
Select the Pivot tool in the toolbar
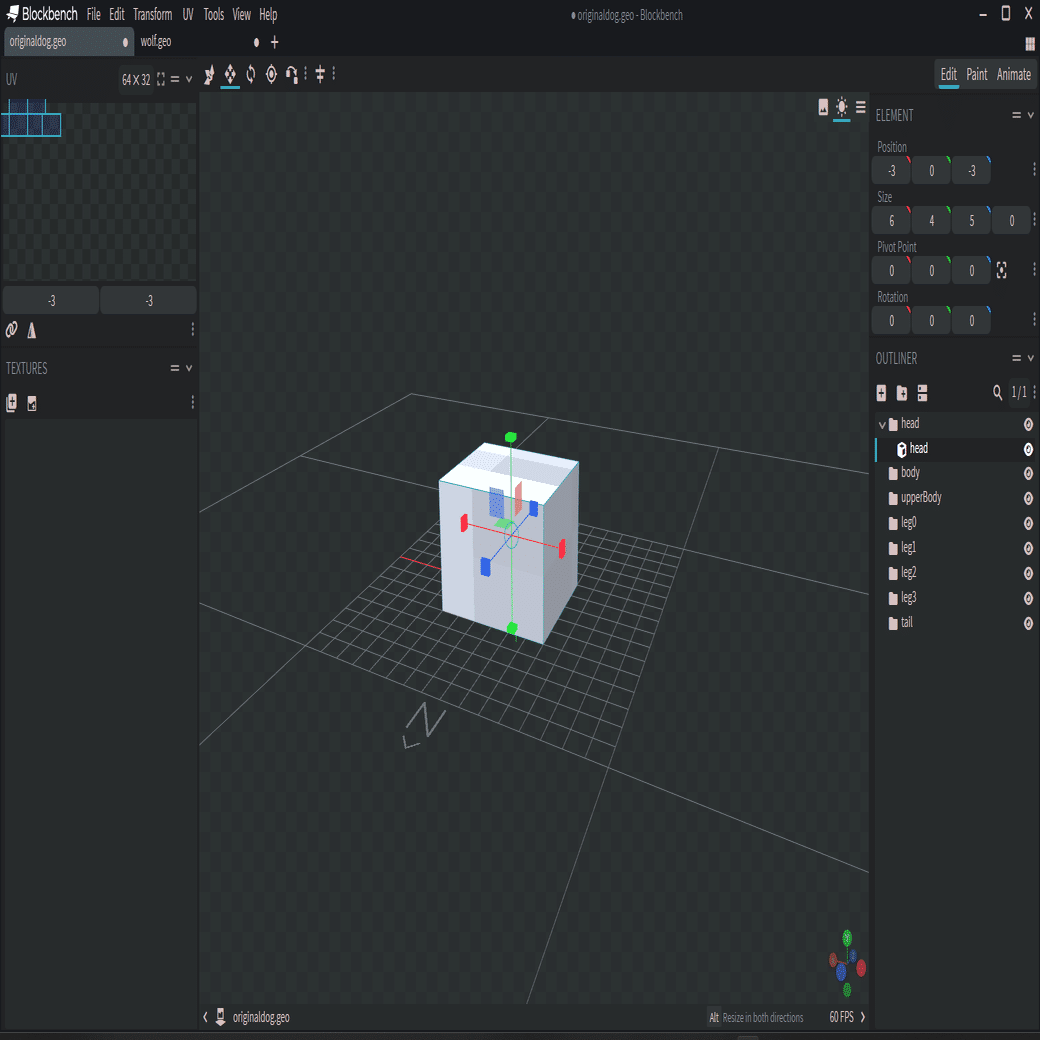coord(271,74)
